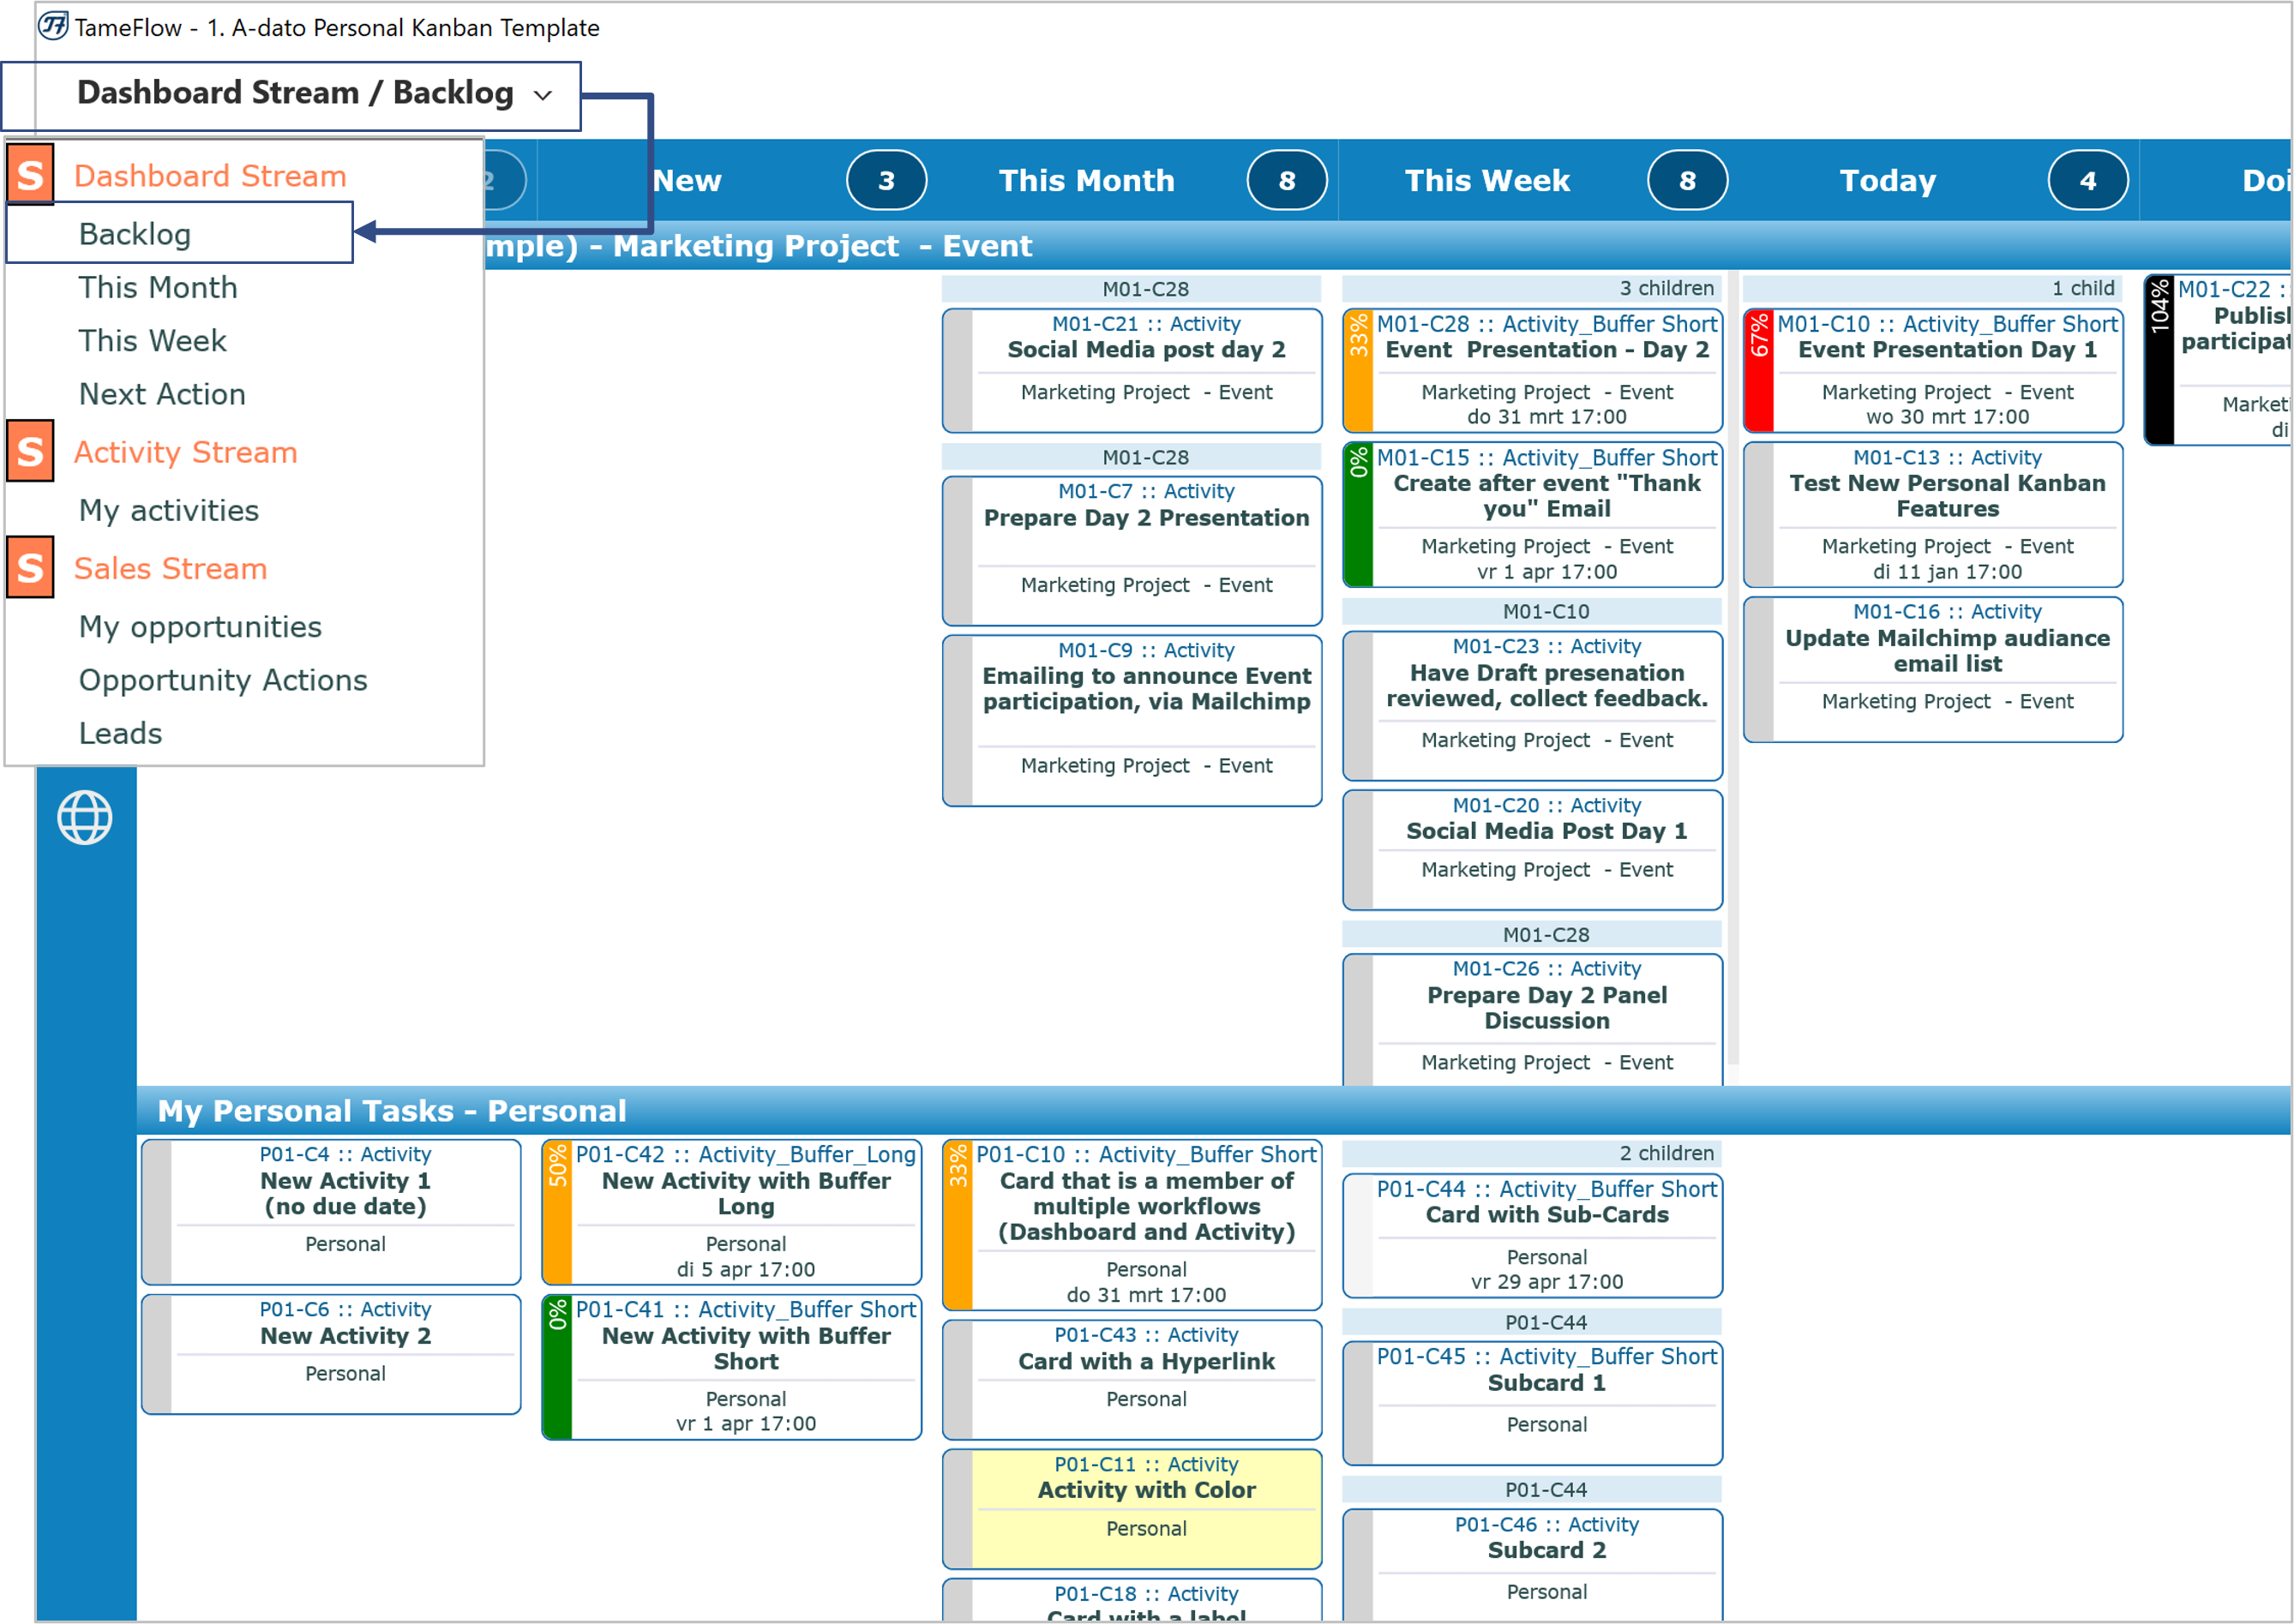Open the Social Media Post Day 1 card

click(x=1532, y=850)
